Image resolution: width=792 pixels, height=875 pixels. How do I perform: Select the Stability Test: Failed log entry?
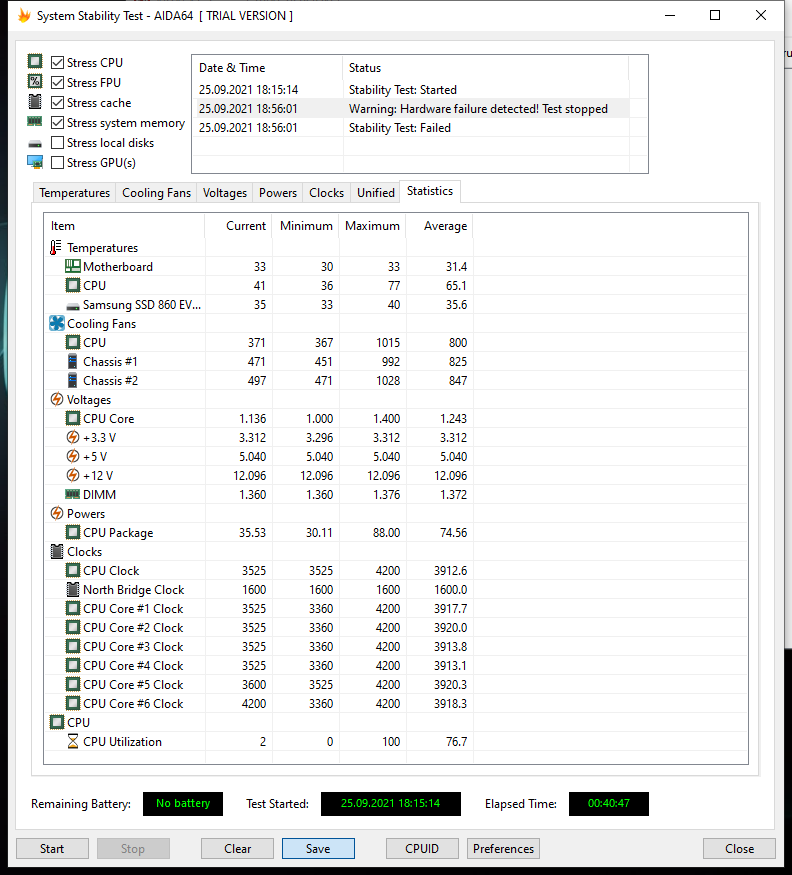point(413,128)
